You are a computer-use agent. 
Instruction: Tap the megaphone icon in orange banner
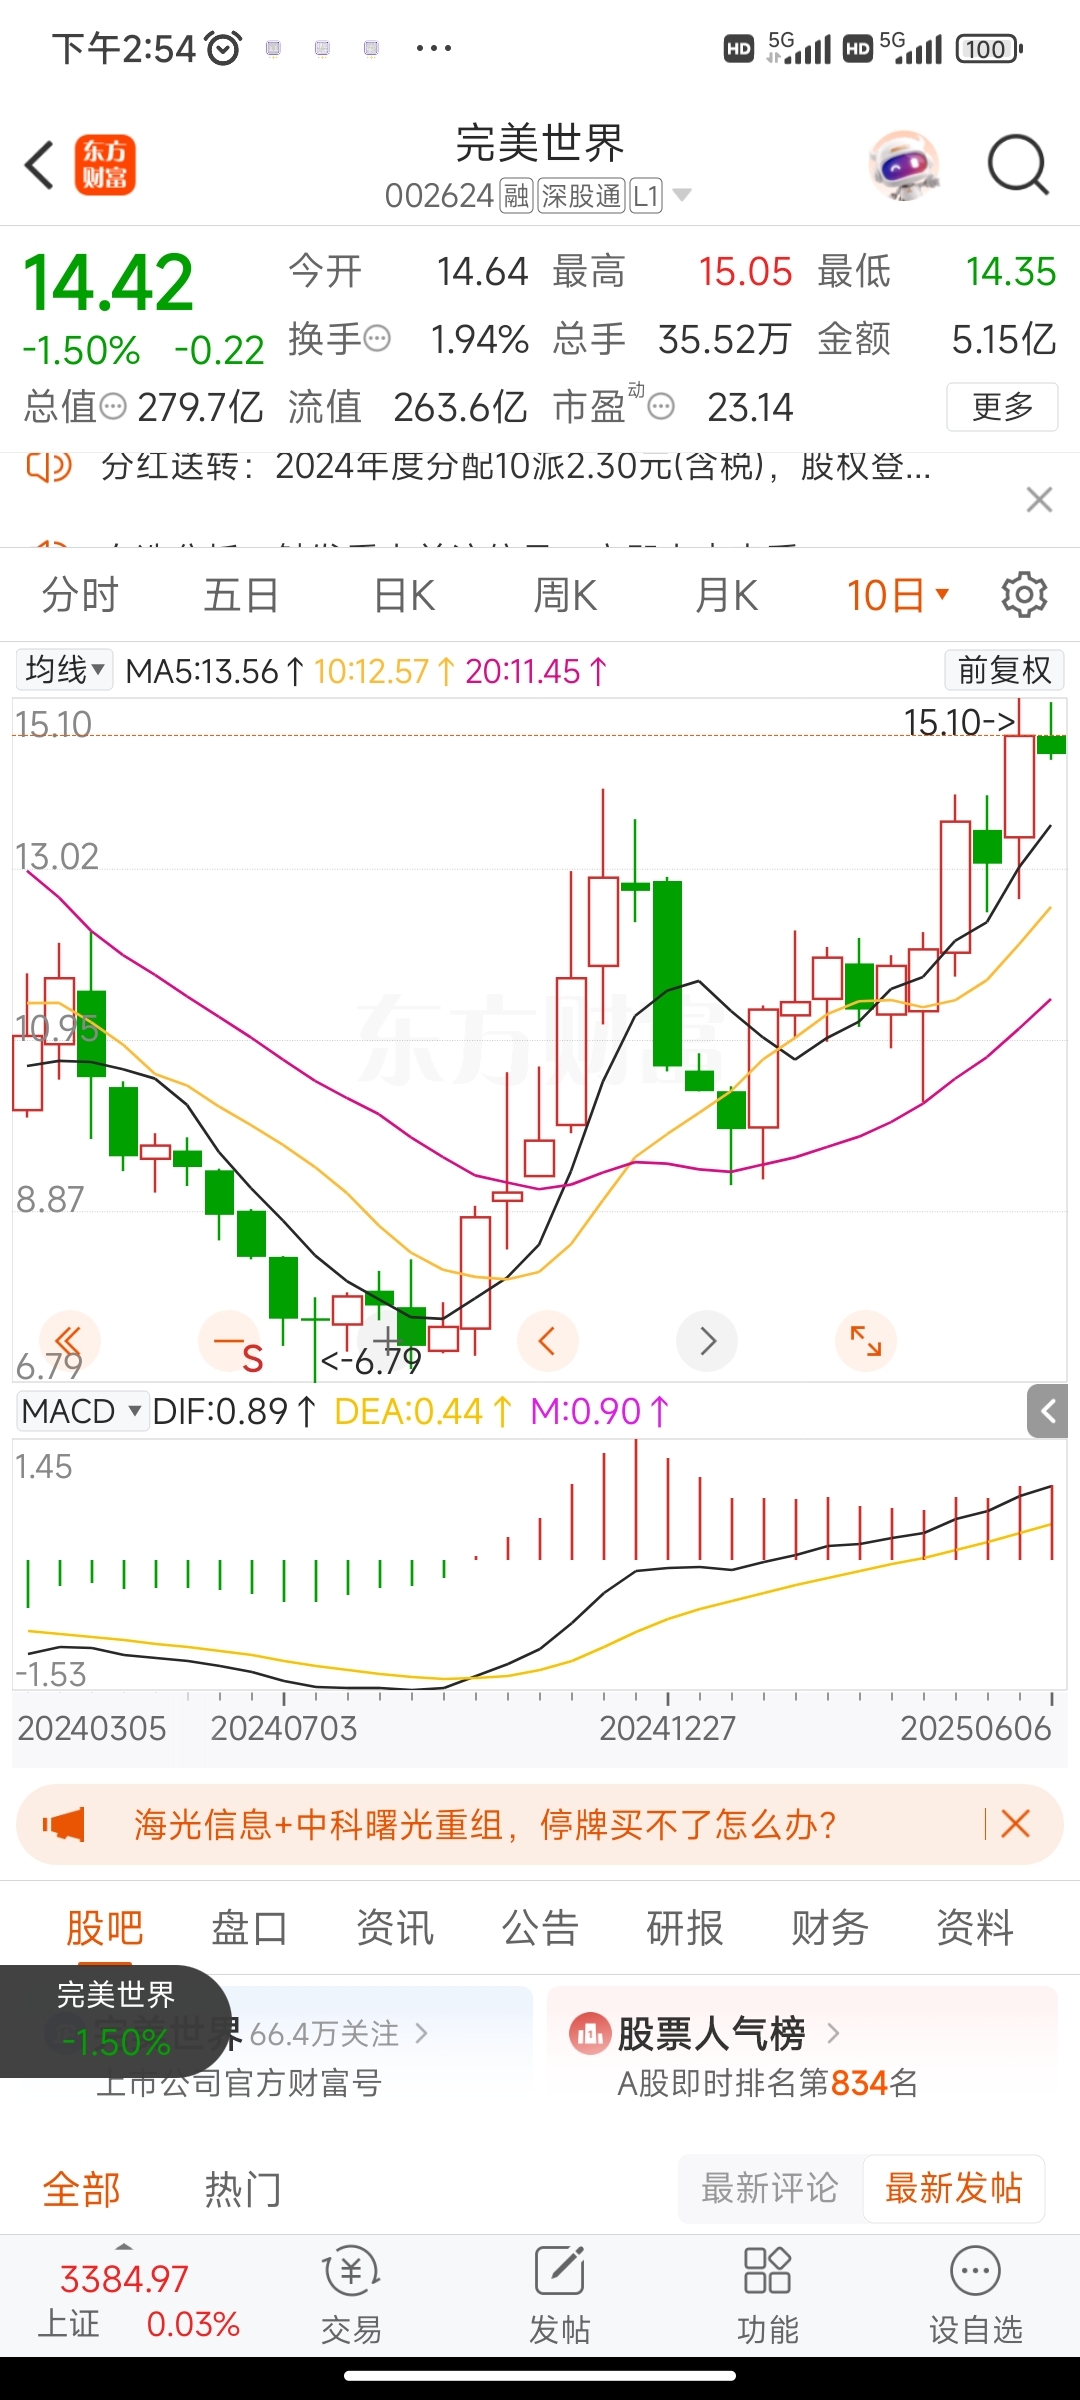point(64,1825)
